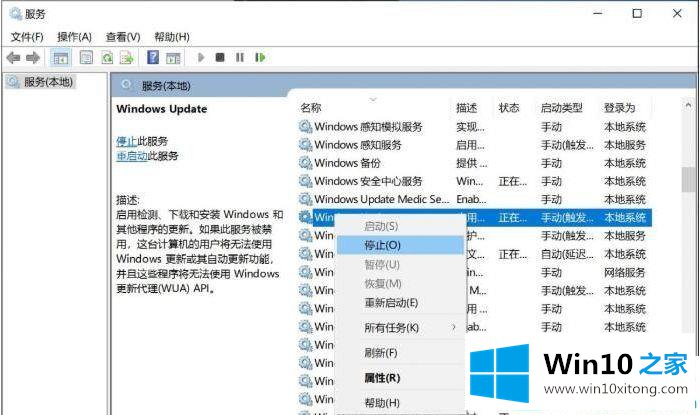Select the Windows 感知模拟服务 row name
This screenshot has height=415, width=700.
click(x=368, y=127)
